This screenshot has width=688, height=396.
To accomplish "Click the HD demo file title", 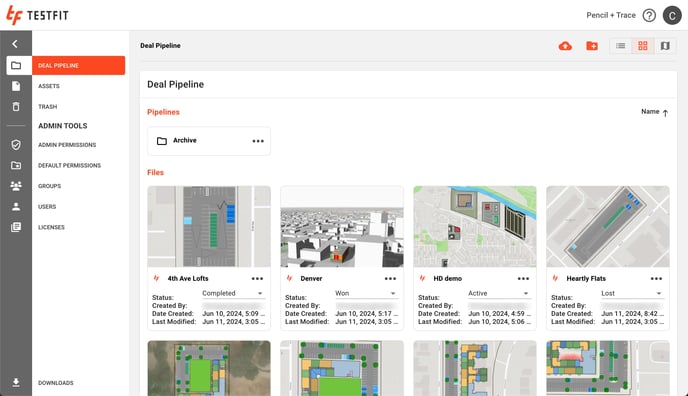I will tap(448, 278).
